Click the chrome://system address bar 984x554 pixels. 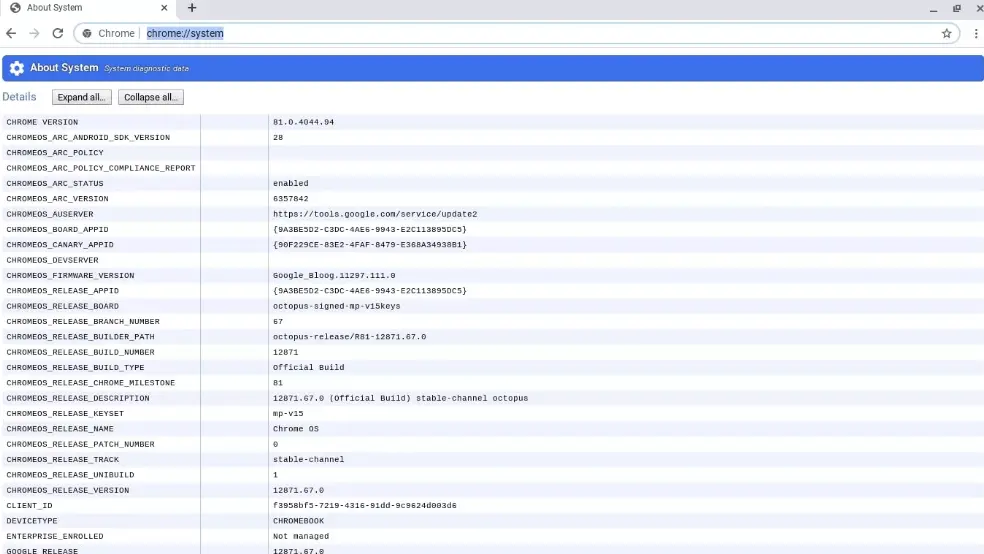click(x=515, y=33)
